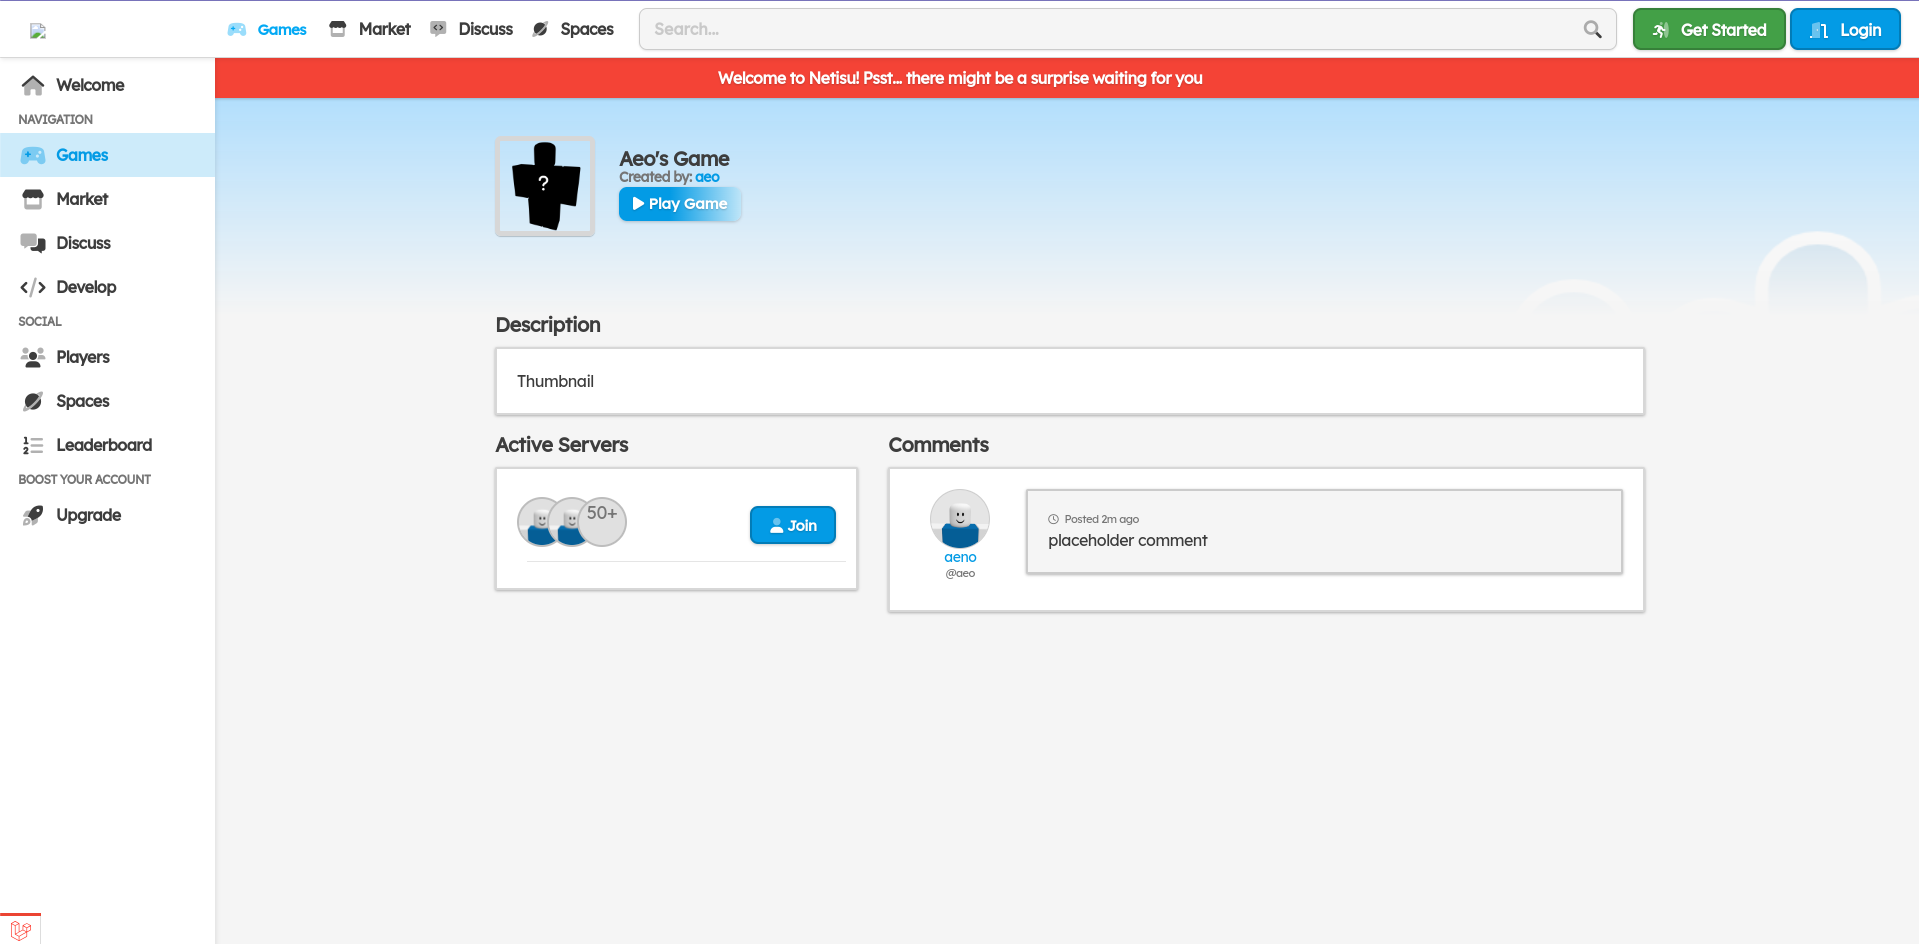The width and height of the screenshot is (1919, 944).
Task: Open the Spaces planet icon in sidebar
Action: point(33,402)
